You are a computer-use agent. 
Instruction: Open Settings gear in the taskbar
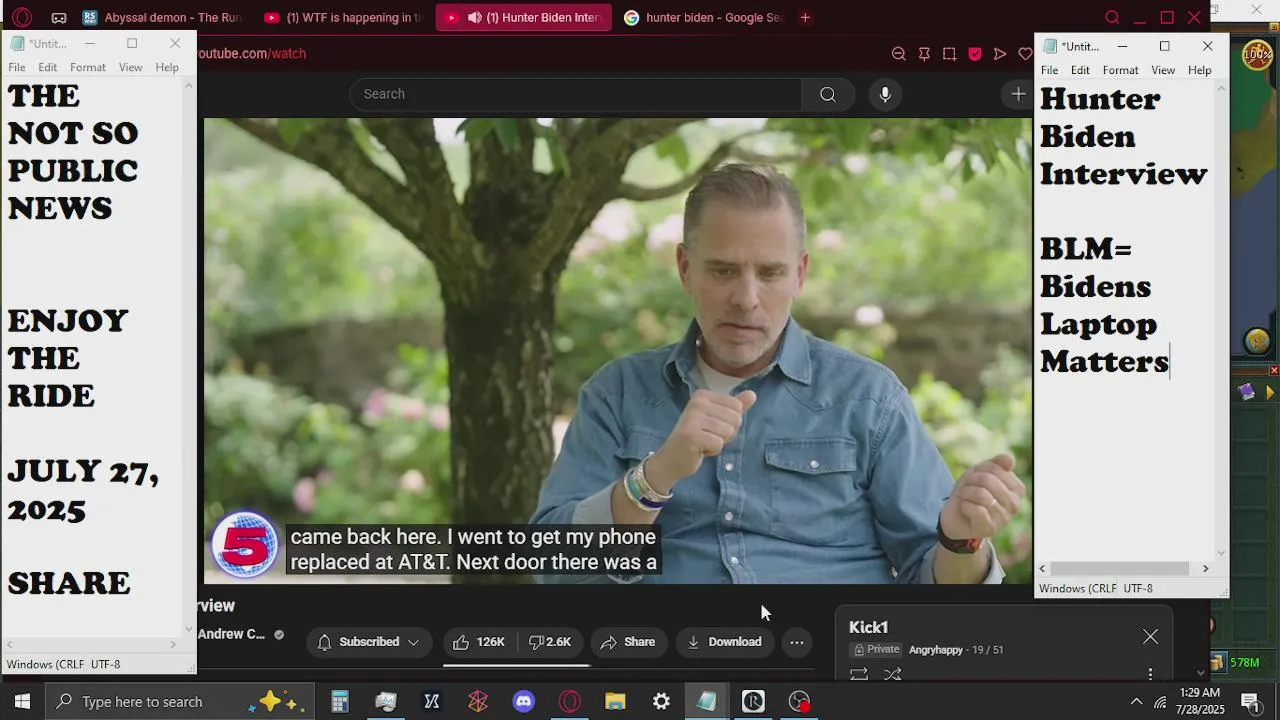661,701
